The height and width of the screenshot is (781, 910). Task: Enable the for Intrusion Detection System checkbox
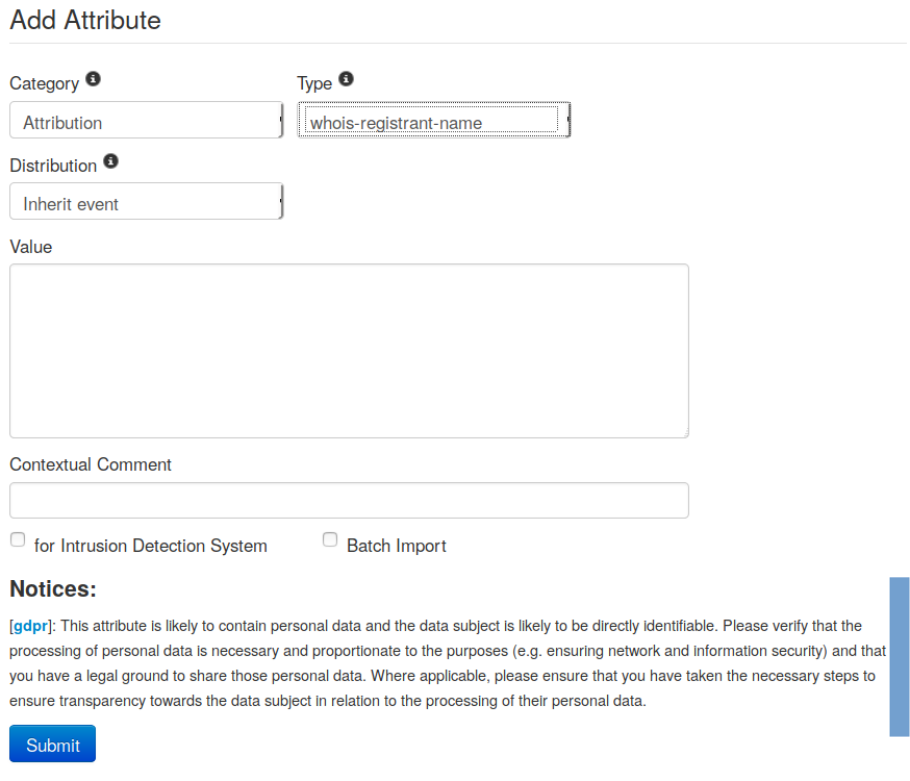click(x=18, y=541)
